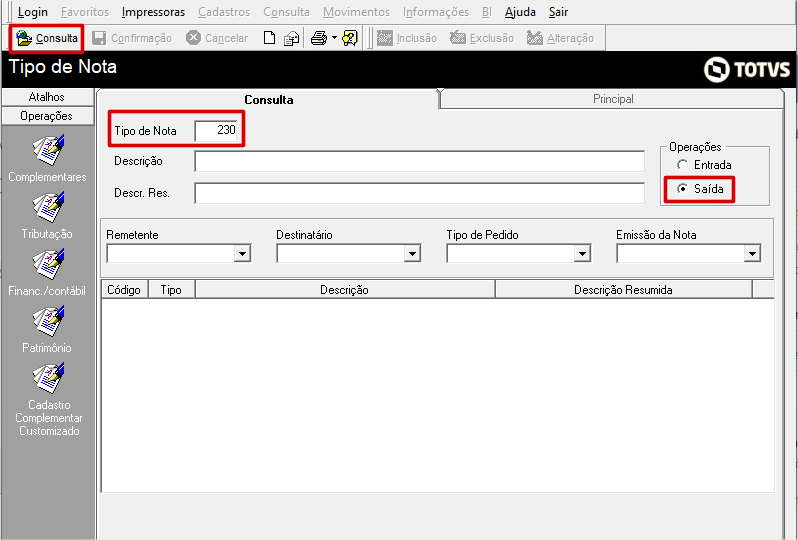Switch to the Principal tab

point(613,99)
